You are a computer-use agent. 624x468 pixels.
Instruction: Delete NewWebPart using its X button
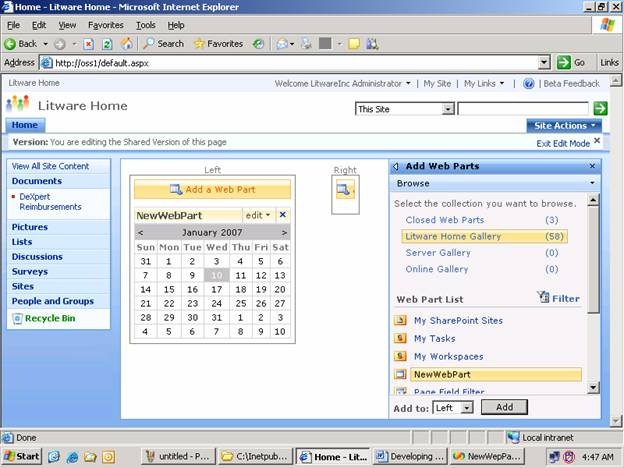coord(283,215)
